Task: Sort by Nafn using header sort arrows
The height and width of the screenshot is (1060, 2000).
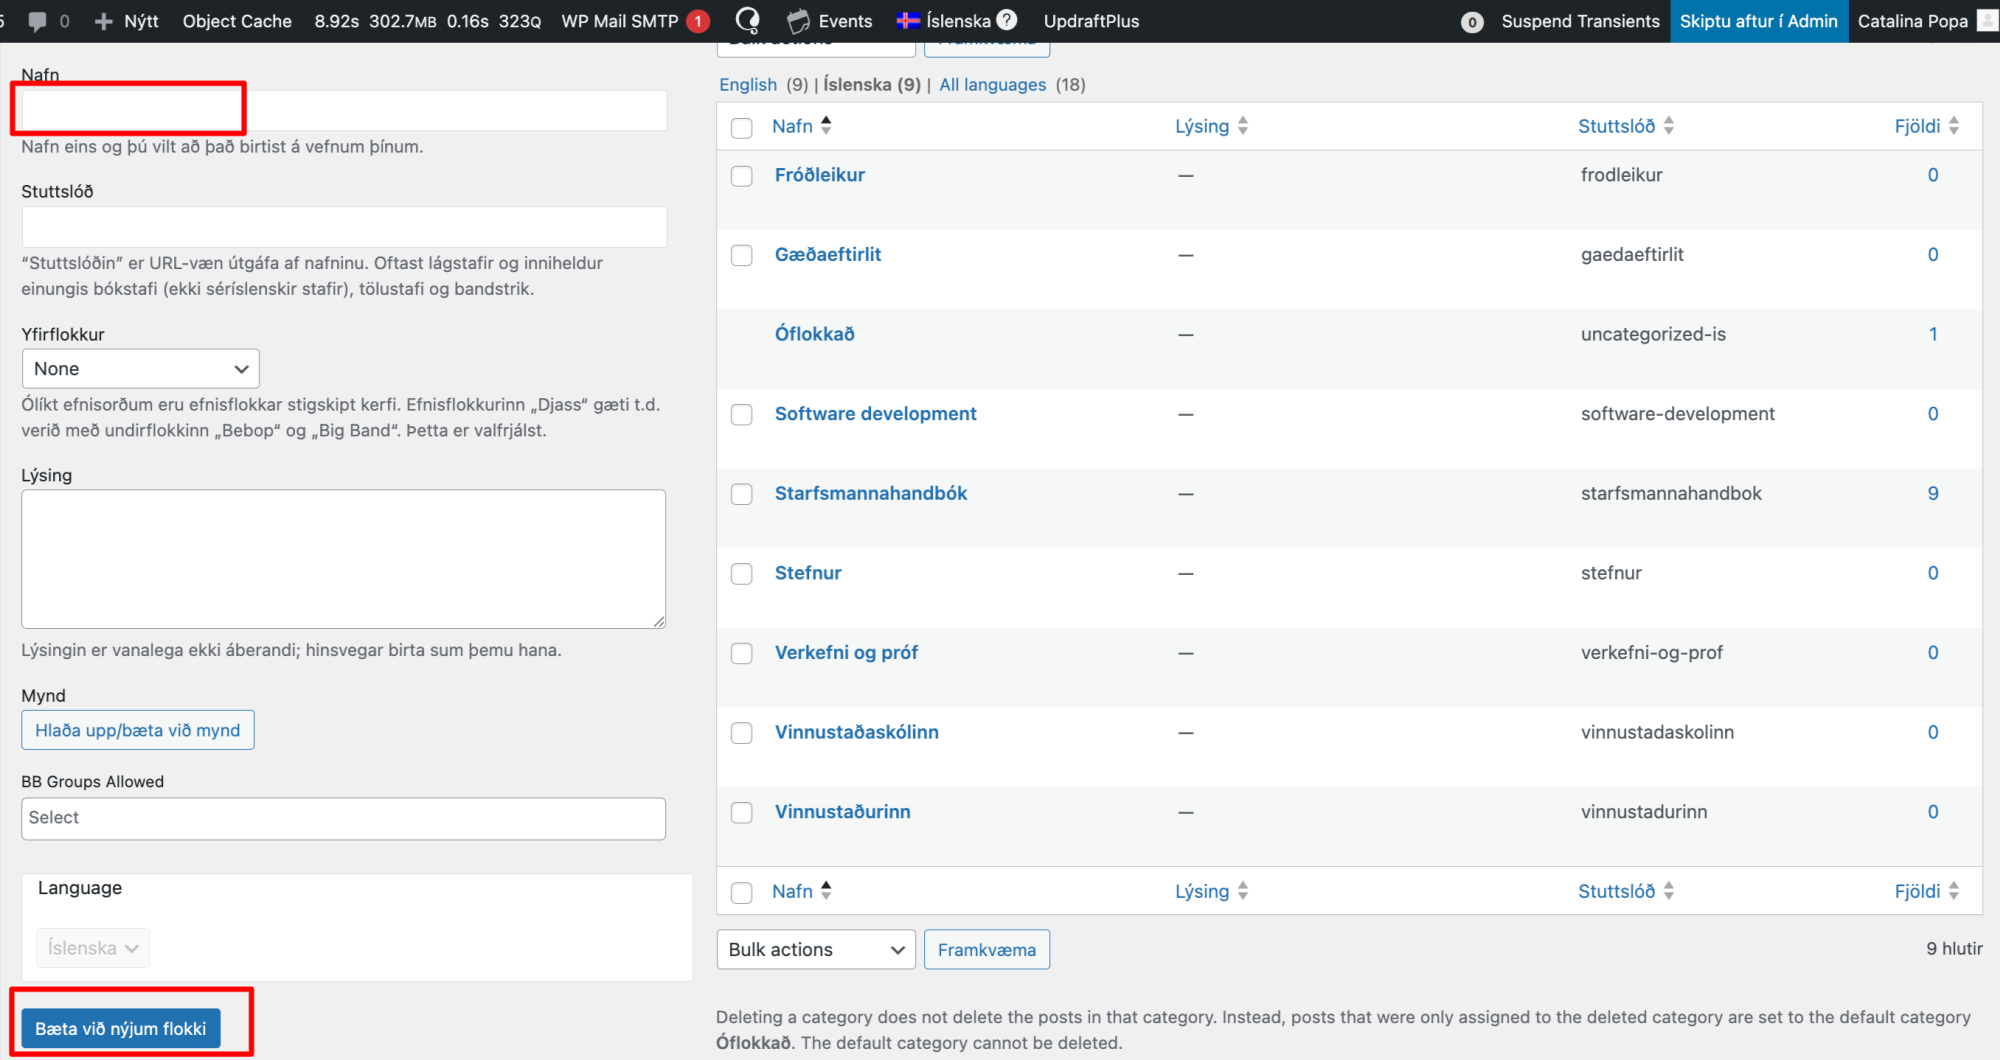Action: tap(826, 126)
